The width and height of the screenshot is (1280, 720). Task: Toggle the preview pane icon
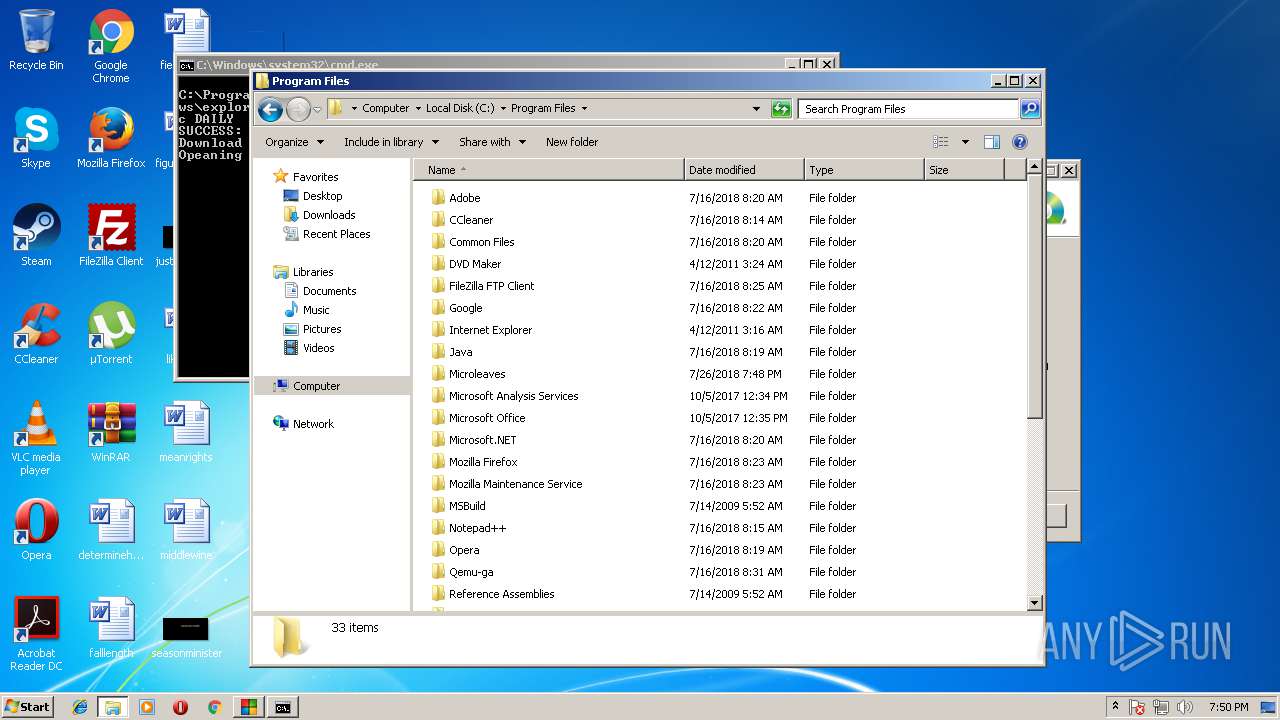coord(992,142)
